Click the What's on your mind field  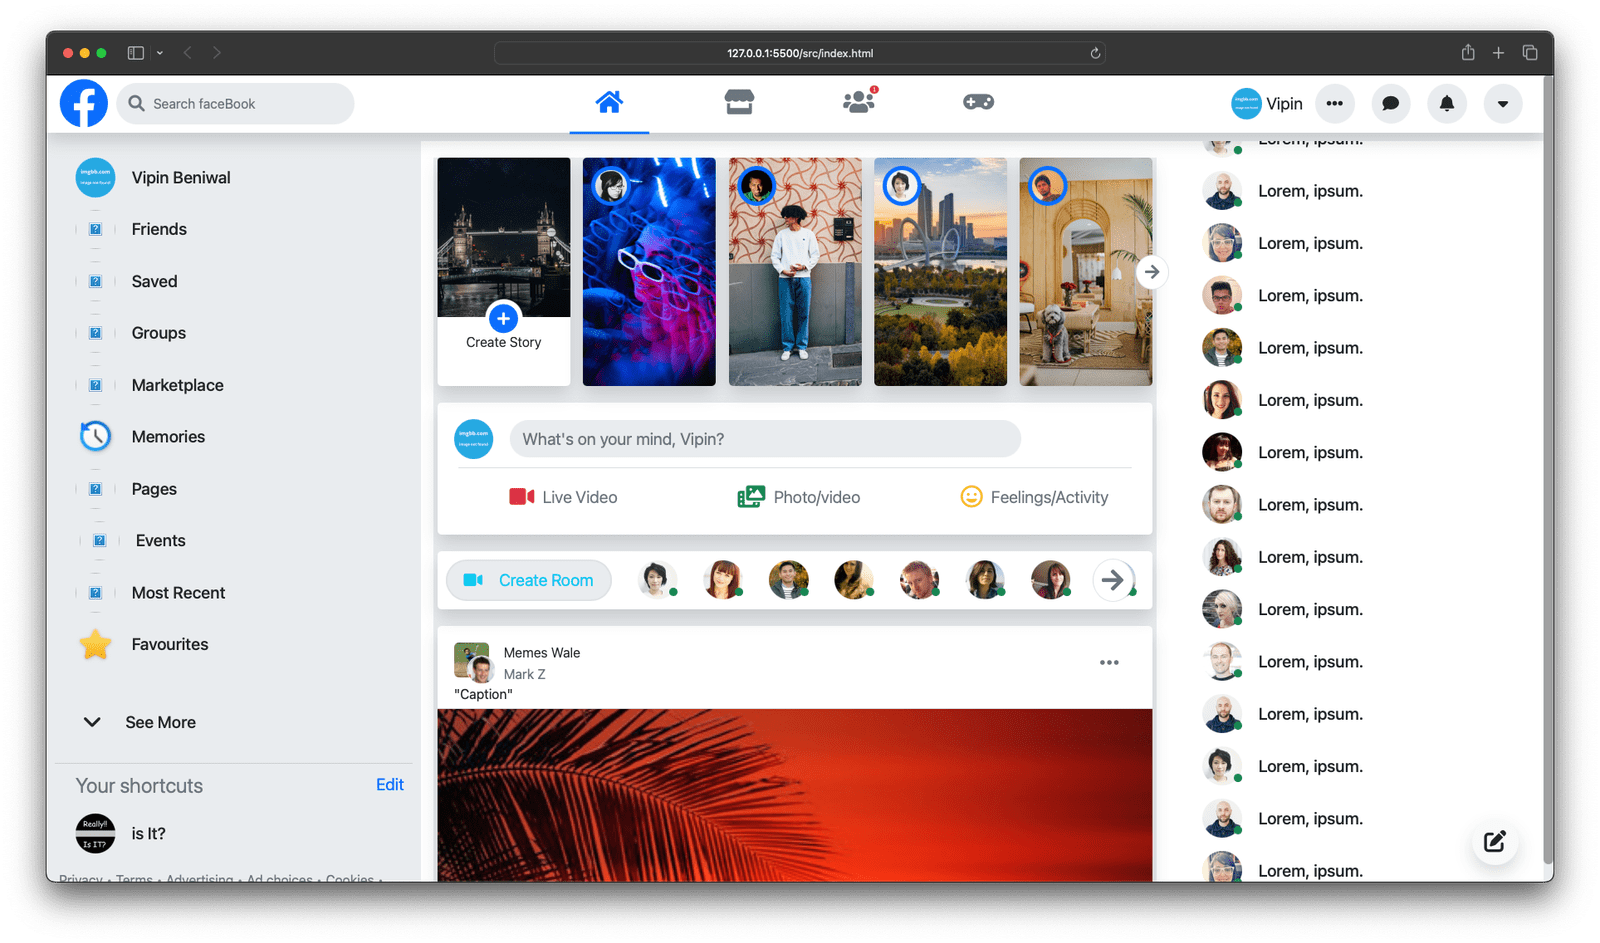(x=765, y=439)
